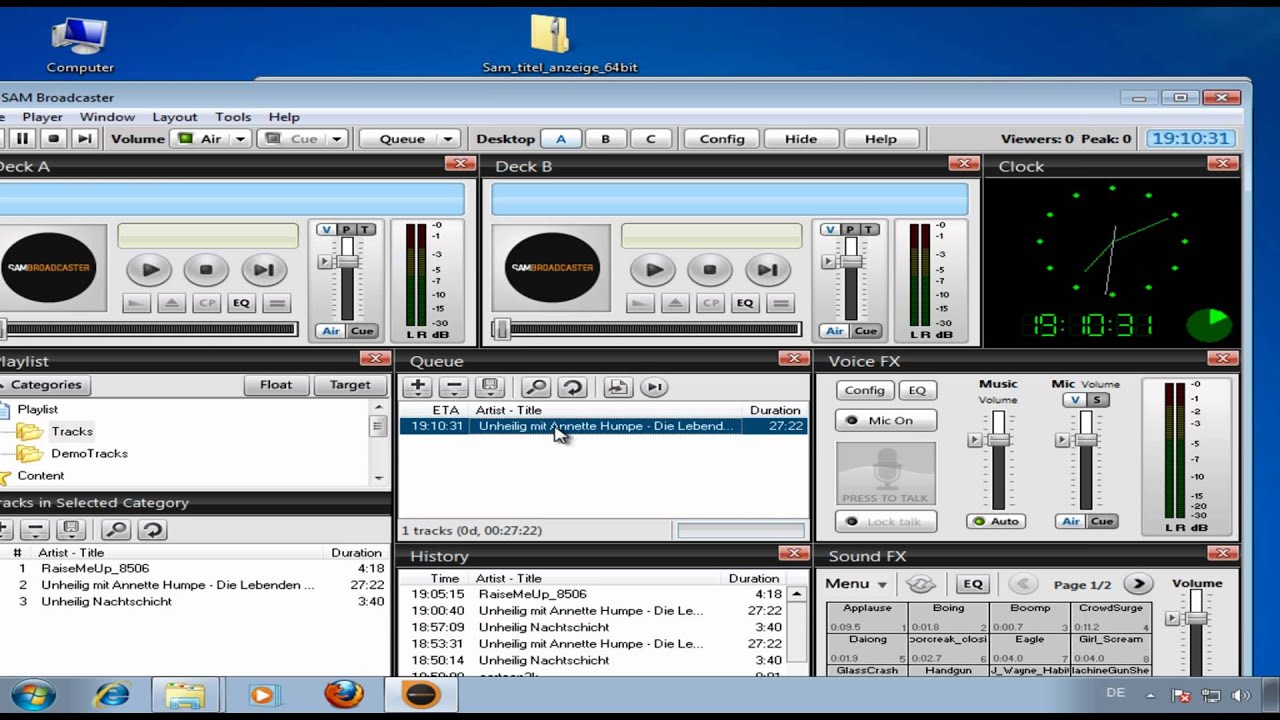
Task: Enable Air output on Deck B
Action: click(835, 331)
